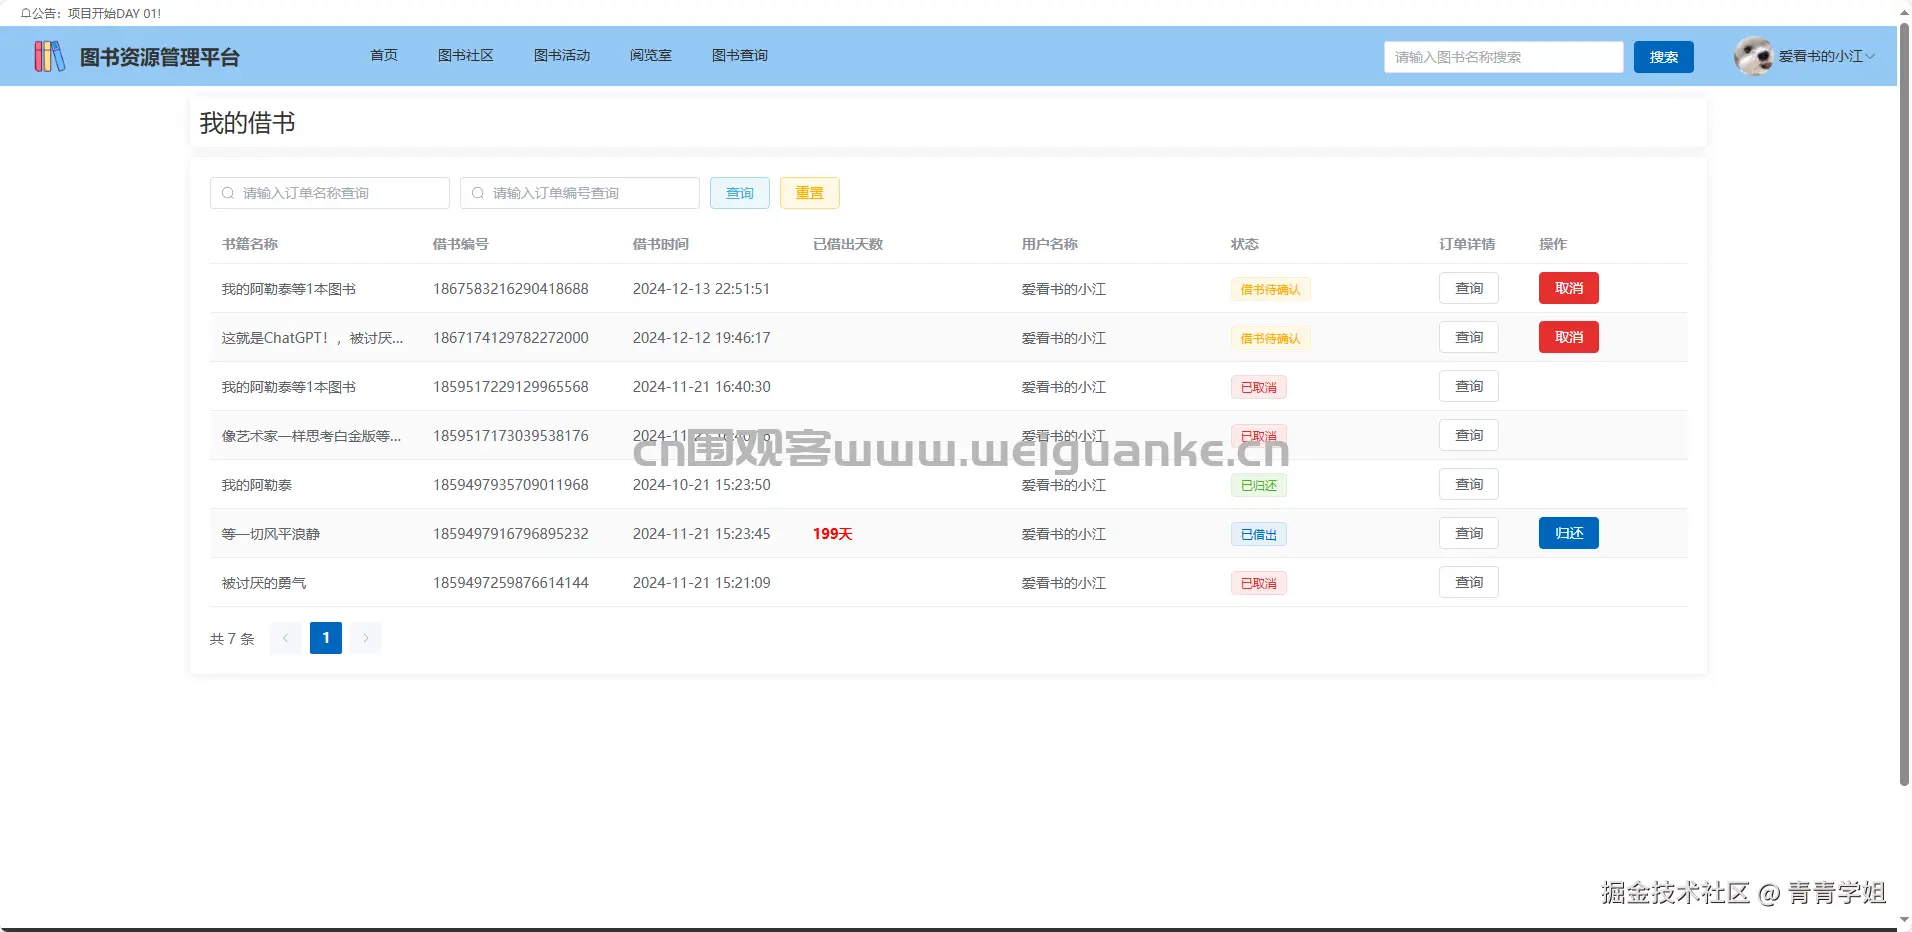Click the 查询 filter button
1912x932 pixels.
pos(738,193)
